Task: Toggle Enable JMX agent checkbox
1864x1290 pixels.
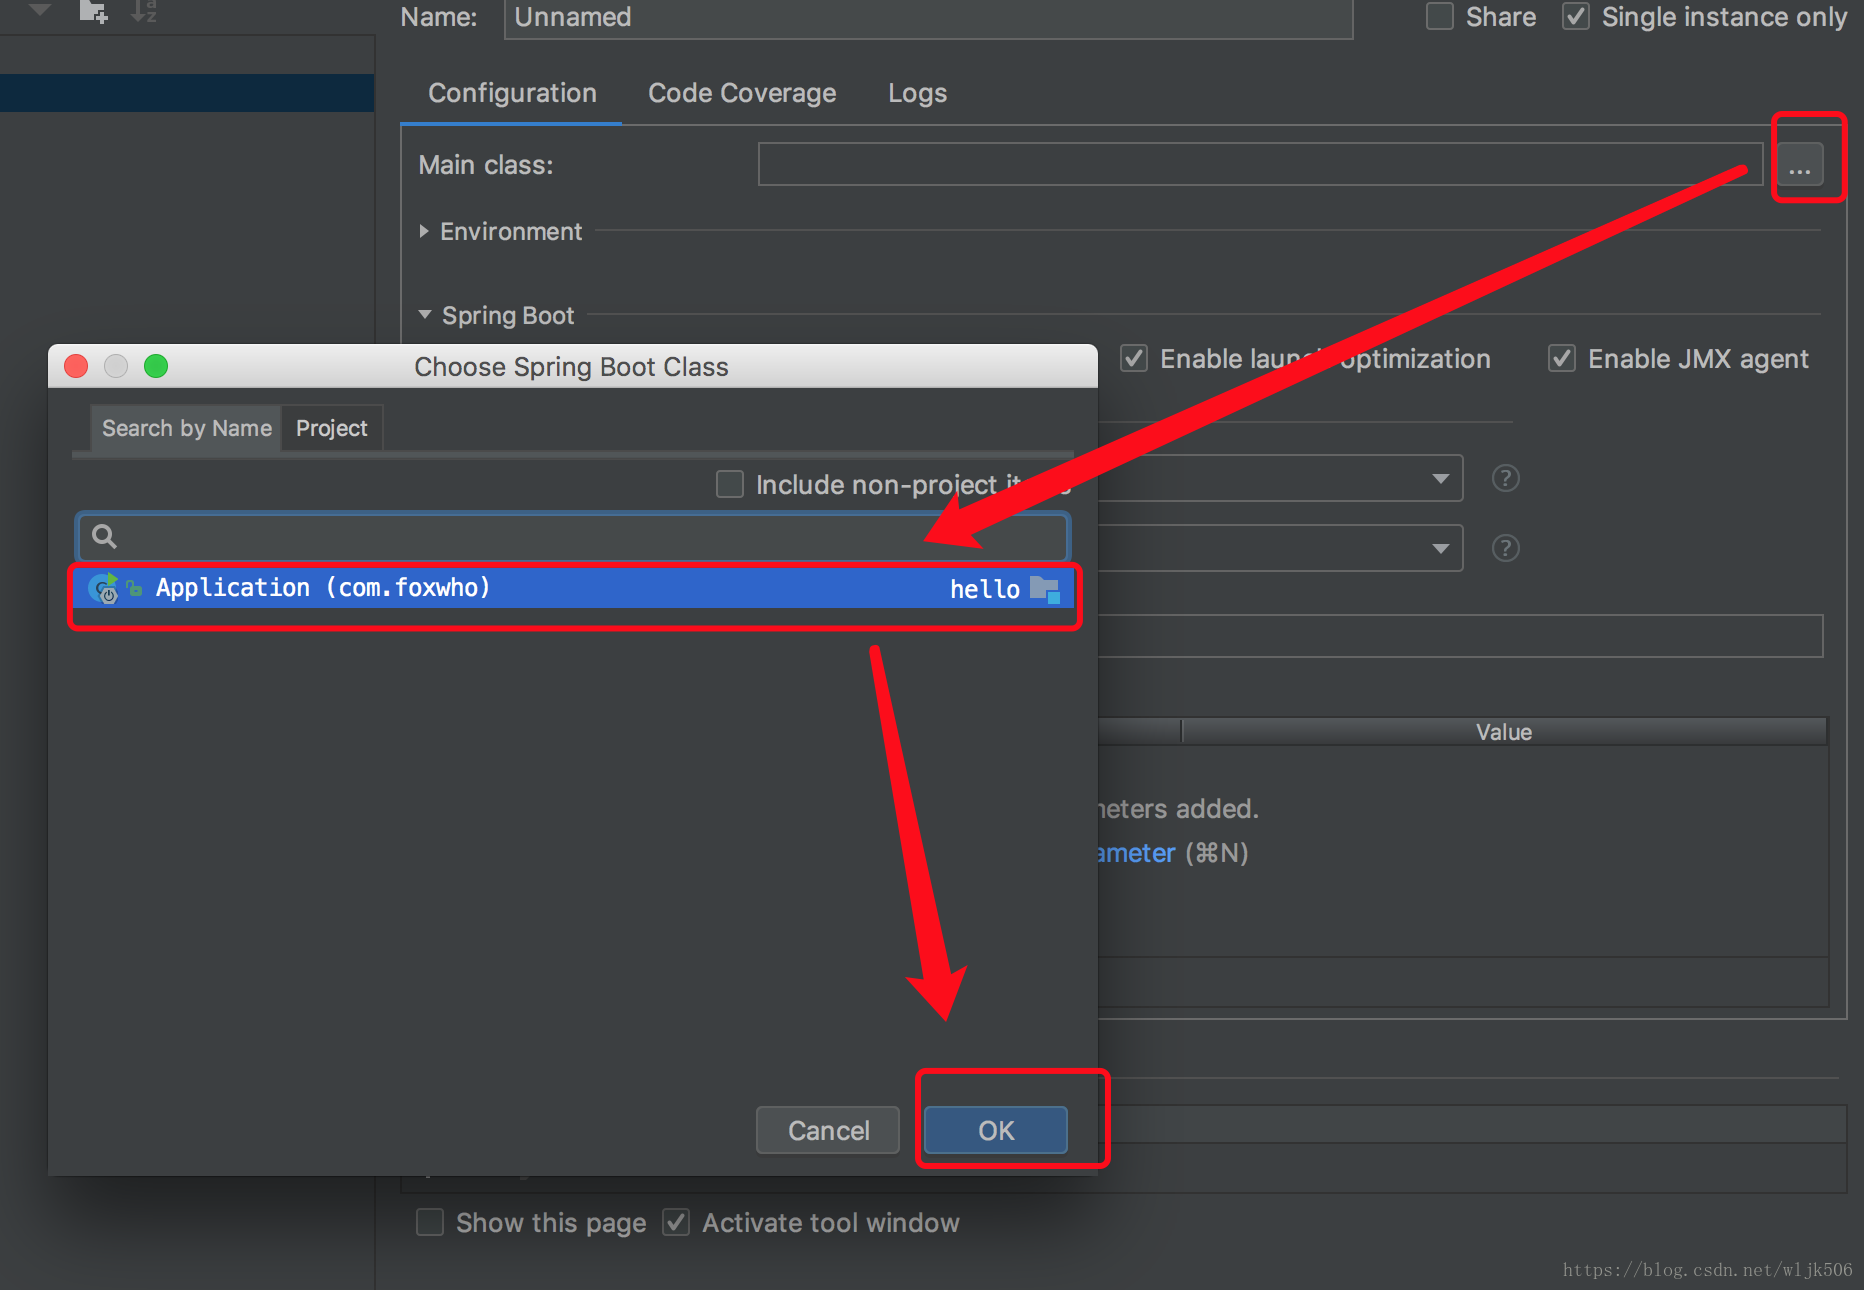Action: tap(1562, 358)
